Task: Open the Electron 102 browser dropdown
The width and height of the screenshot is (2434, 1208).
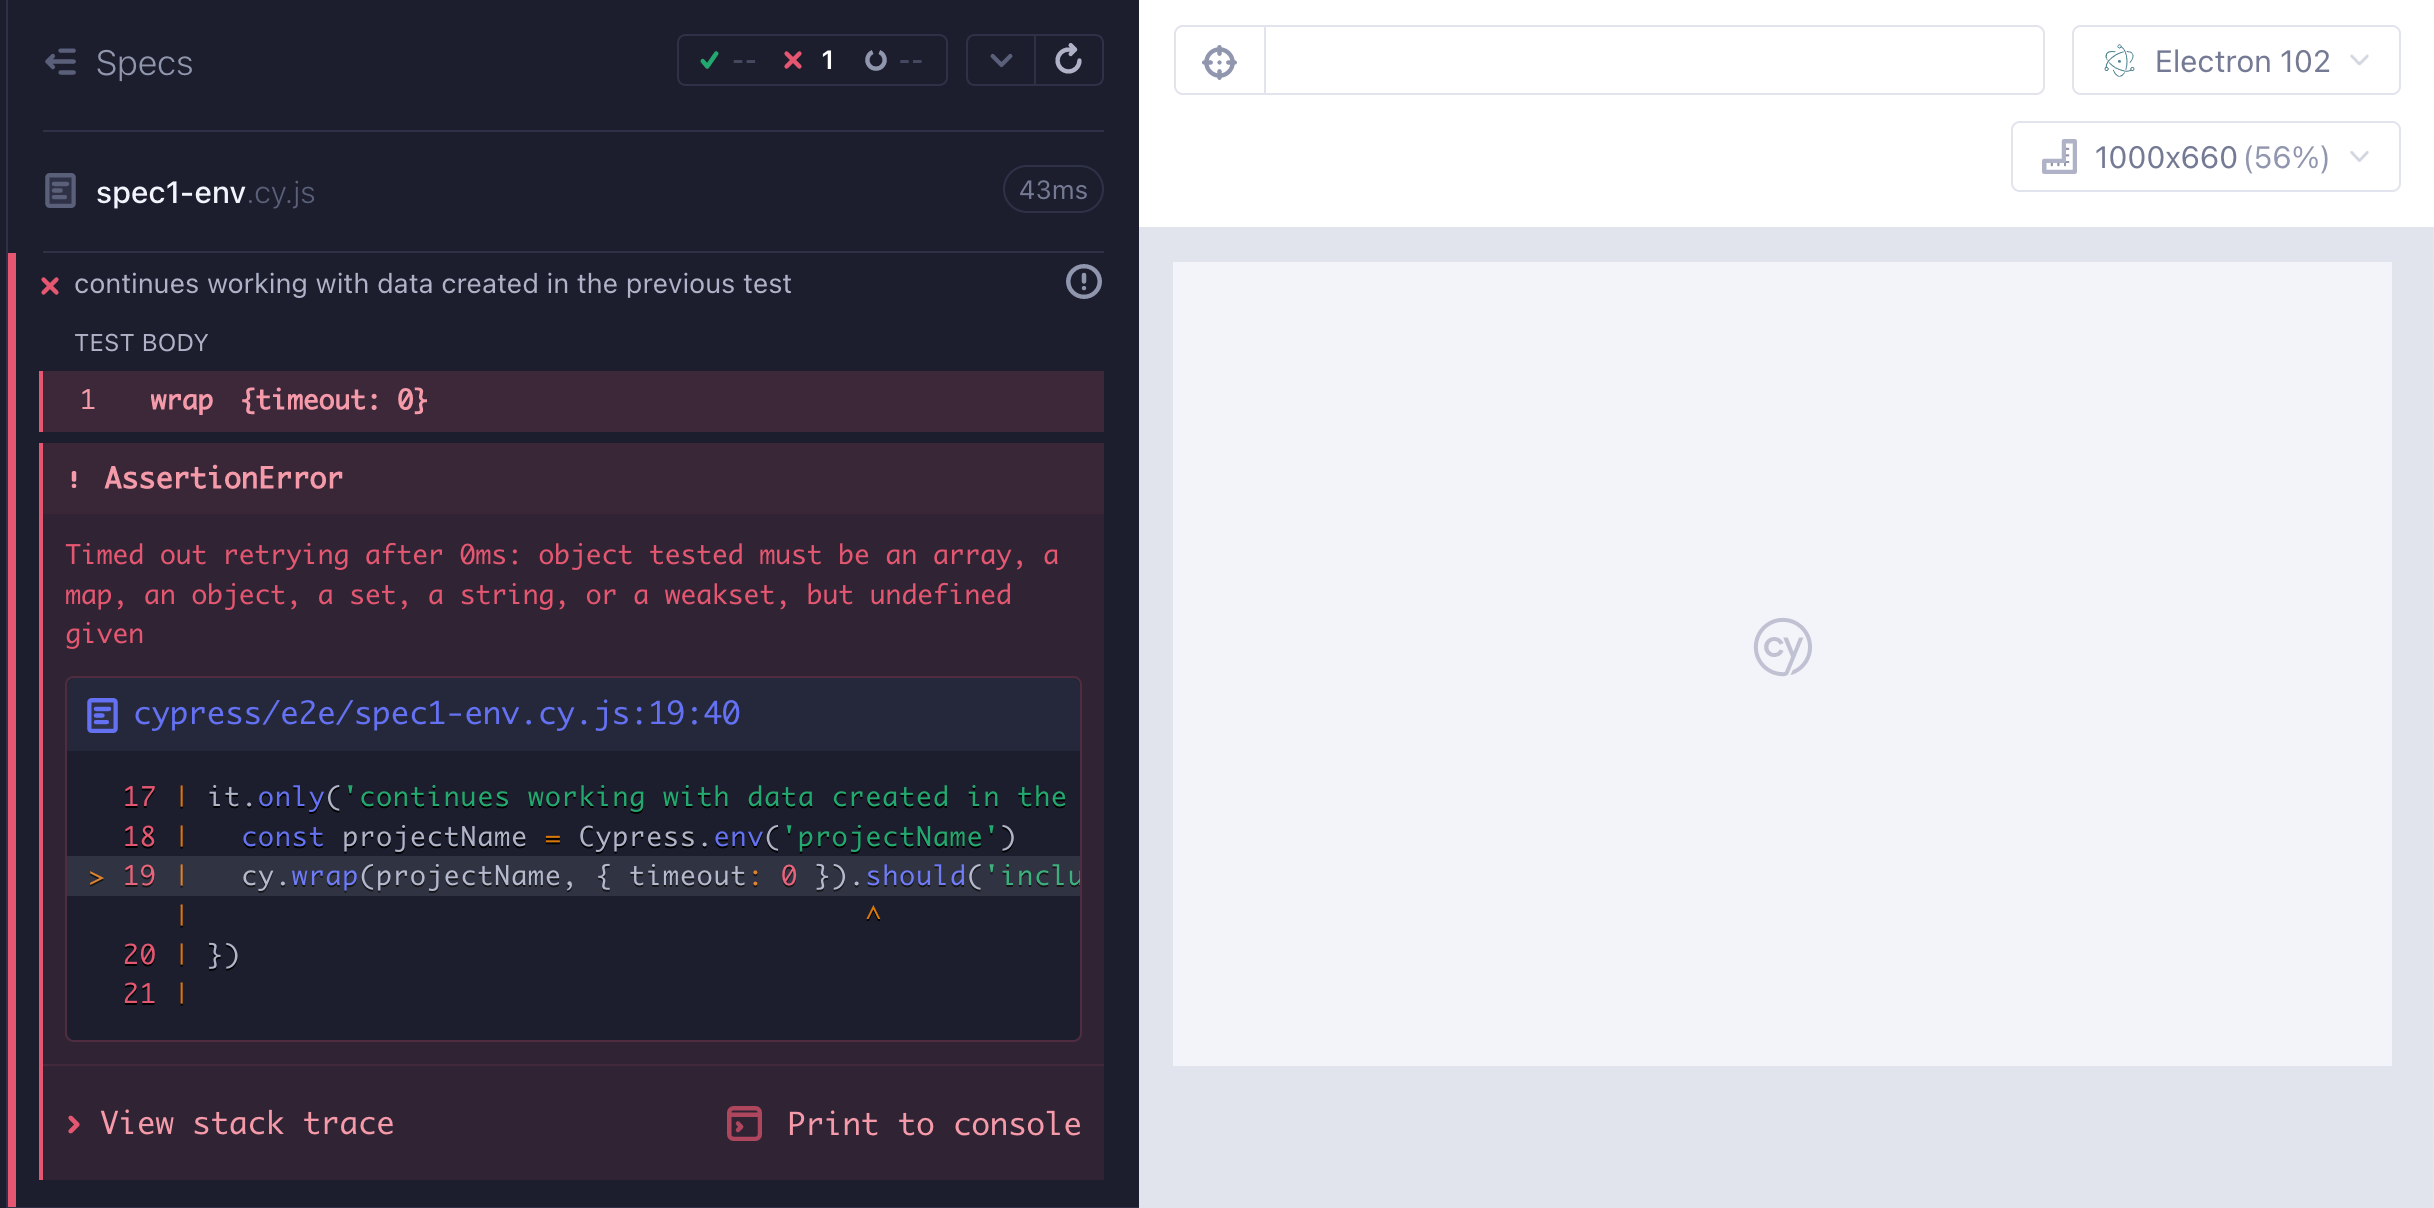Action: click(x=2236, y=60)
